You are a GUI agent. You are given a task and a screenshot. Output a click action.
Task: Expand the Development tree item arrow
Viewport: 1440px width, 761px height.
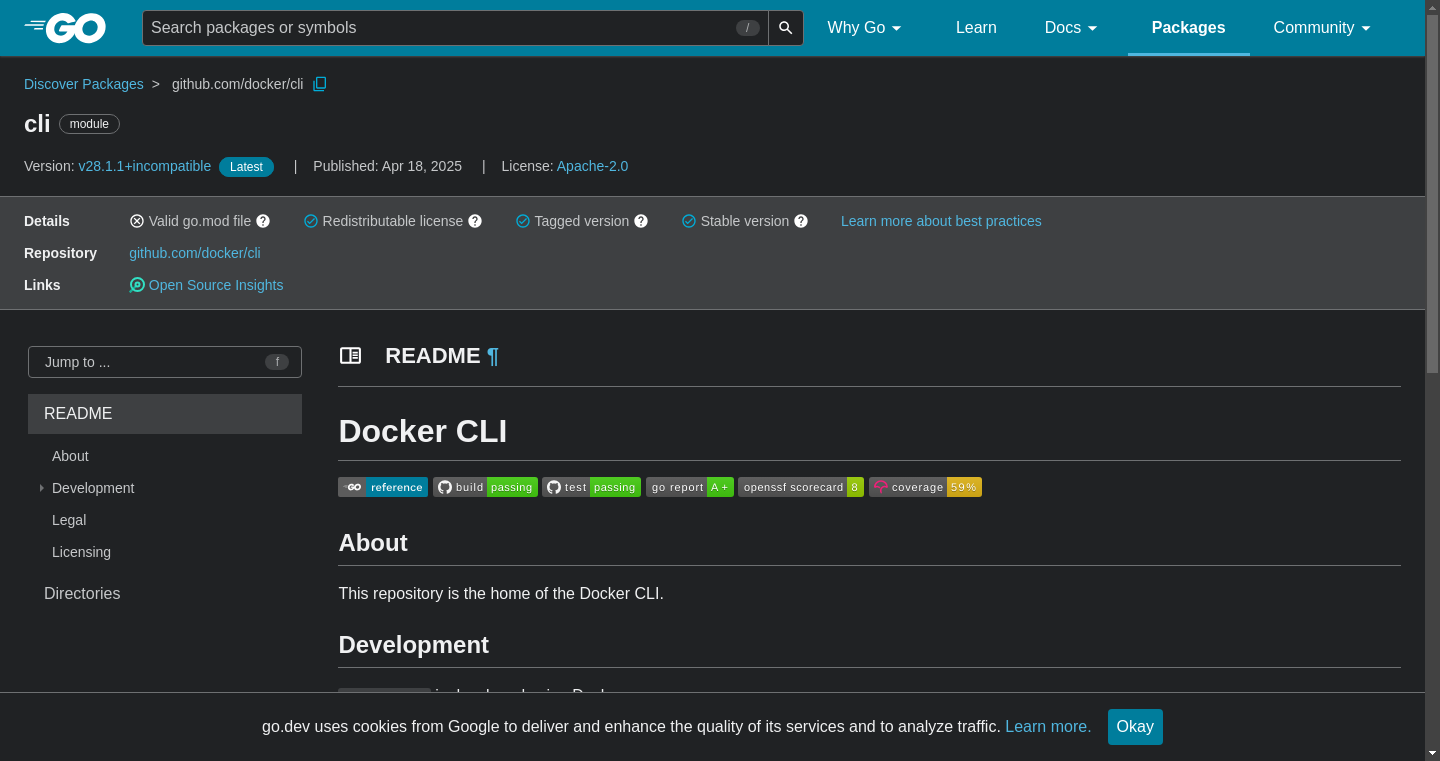pos(41,488)
